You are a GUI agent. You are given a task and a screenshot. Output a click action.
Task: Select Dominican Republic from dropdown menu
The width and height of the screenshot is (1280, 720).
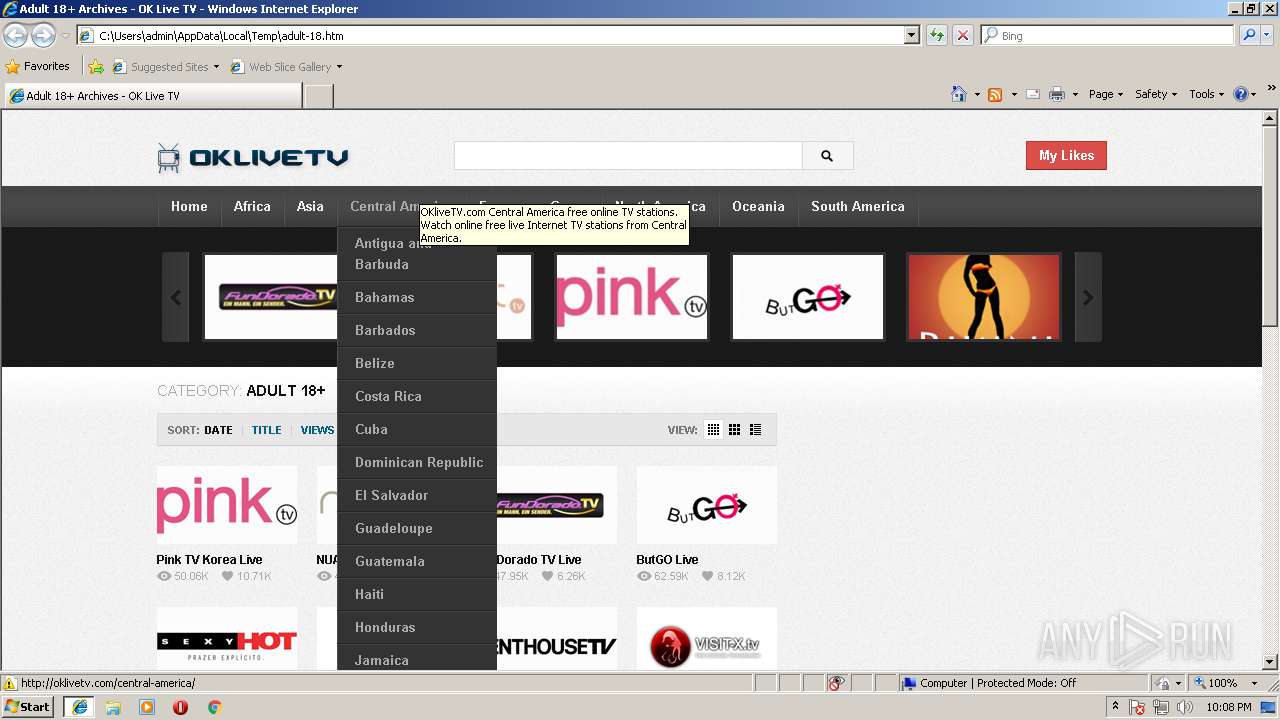point(417,462)
